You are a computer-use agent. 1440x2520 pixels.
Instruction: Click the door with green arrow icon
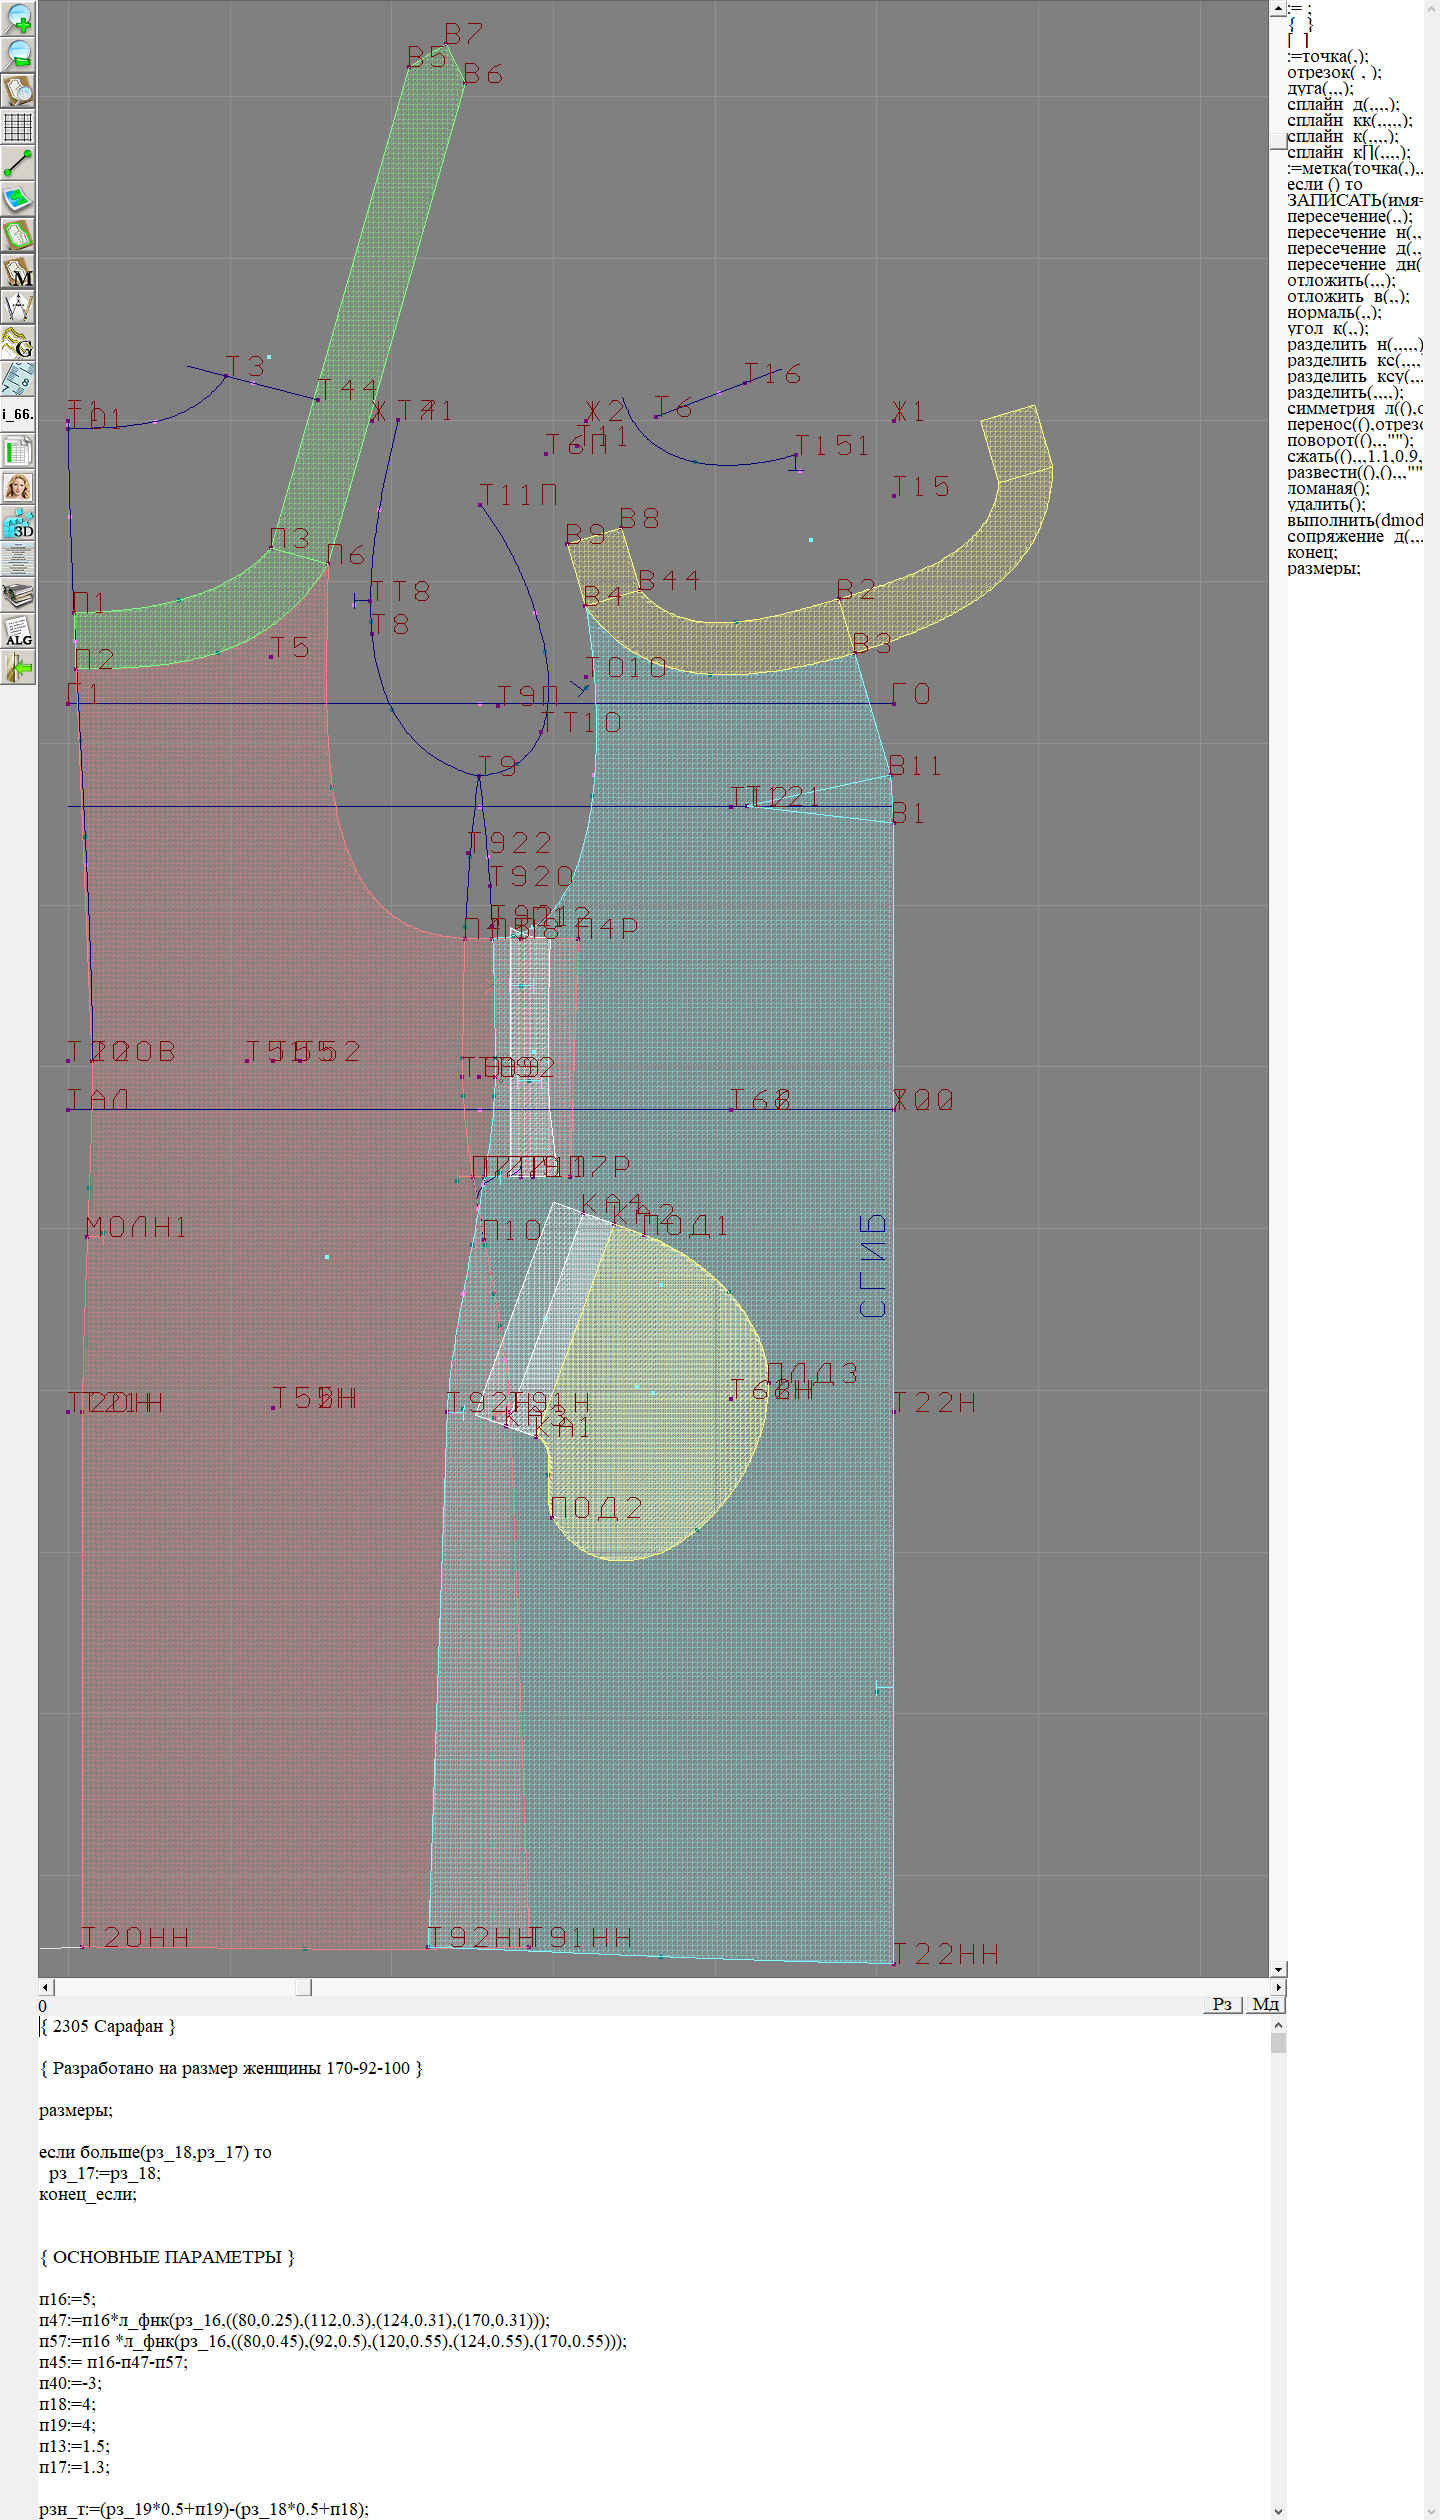(18, 667)
